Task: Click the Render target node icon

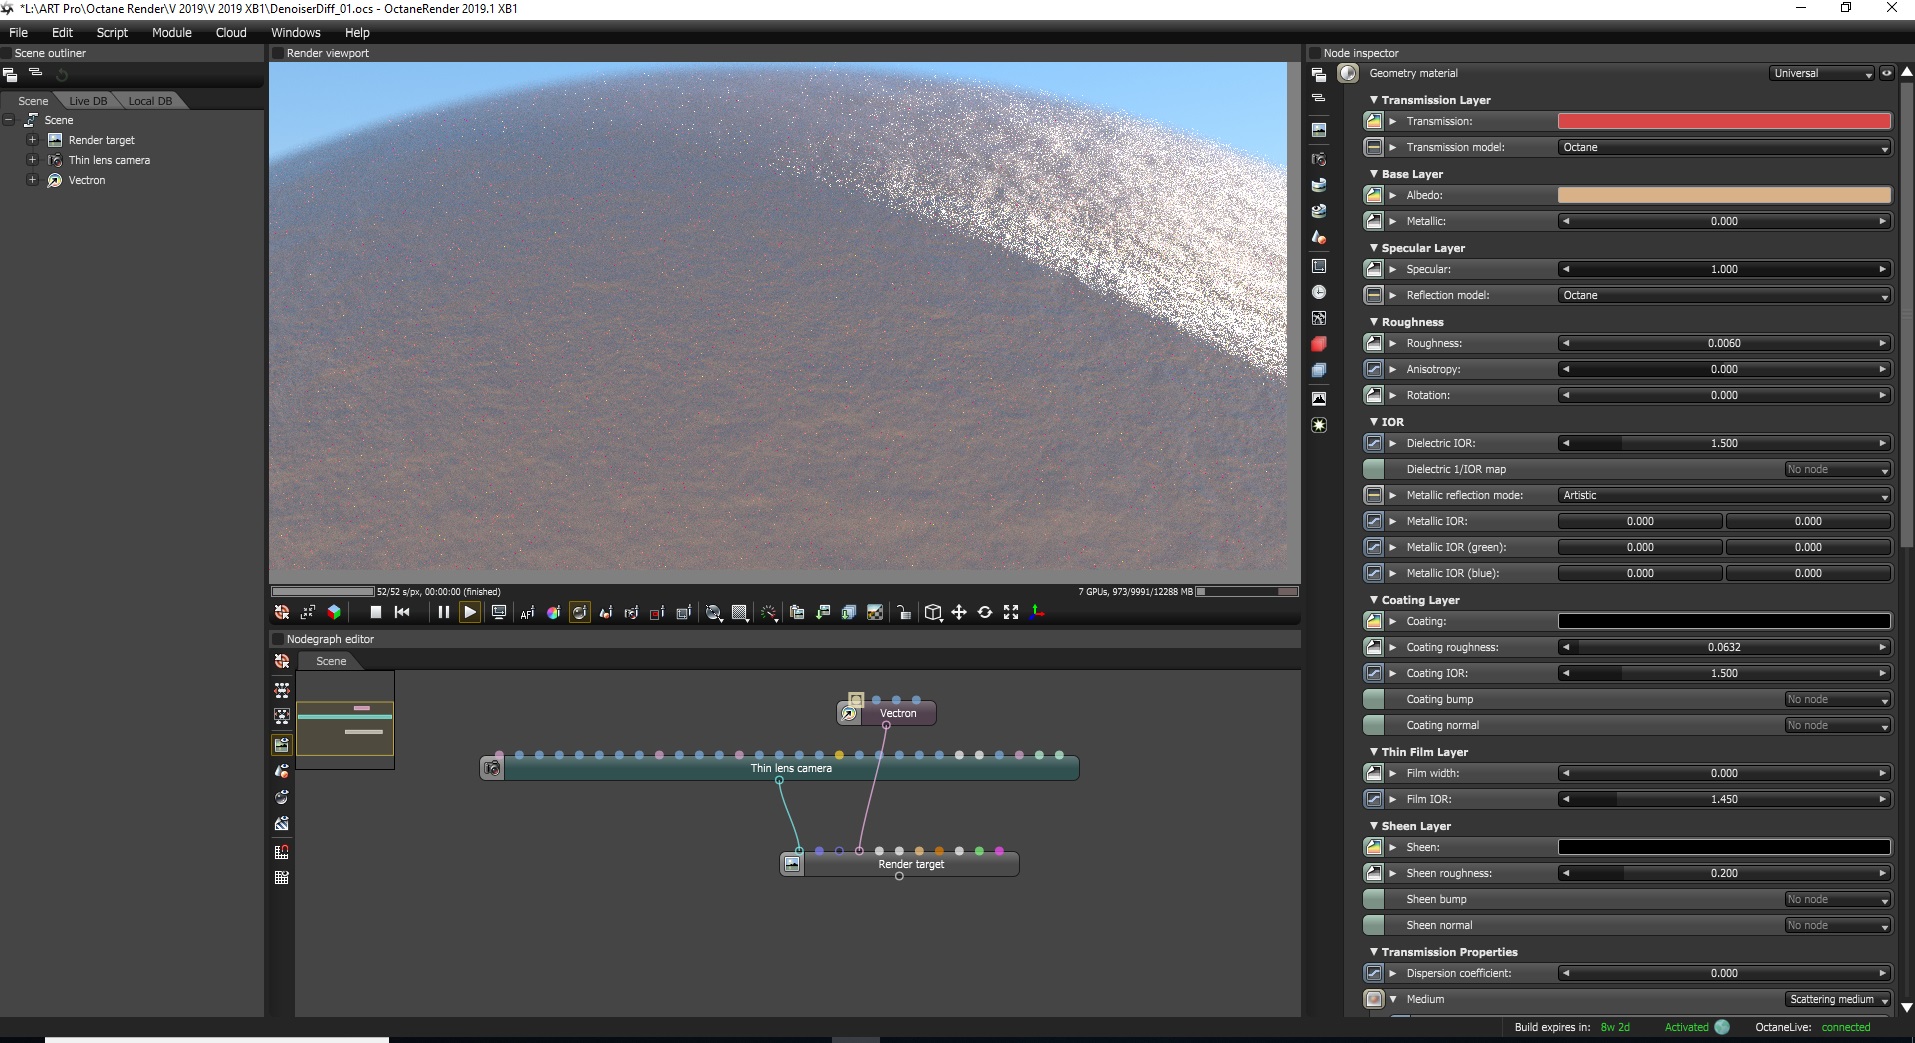Action: click(792, 864)
